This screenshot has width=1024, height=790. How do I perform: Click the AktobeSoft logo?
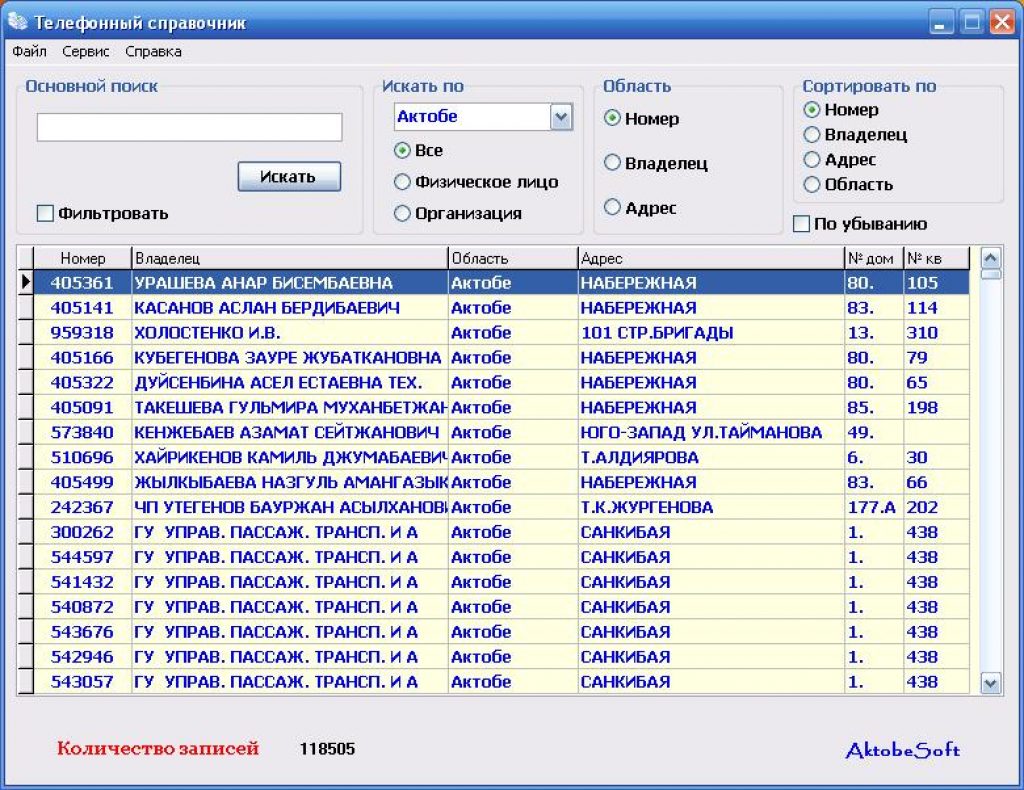(903, 750)
